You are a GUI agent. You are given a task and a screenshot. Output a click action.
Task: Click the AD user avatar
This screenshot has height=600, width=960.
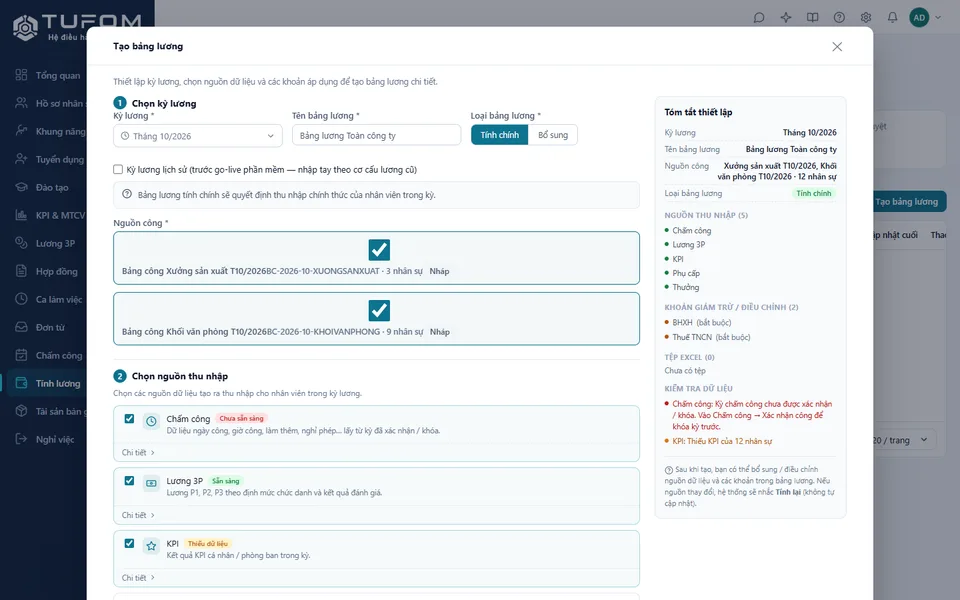[919, 18]
